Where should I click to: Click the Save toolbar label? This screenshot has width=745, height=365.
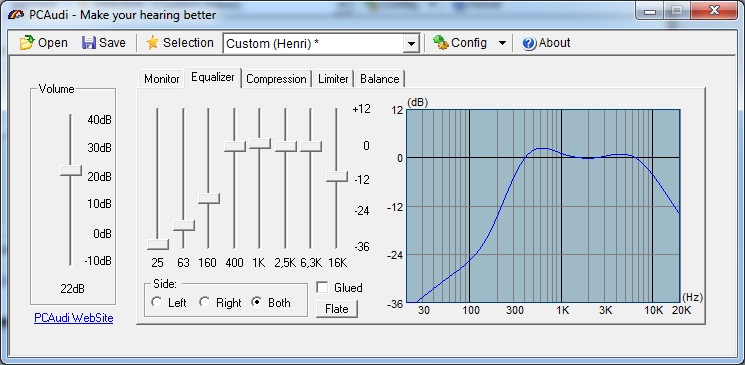tap(113, 43)
